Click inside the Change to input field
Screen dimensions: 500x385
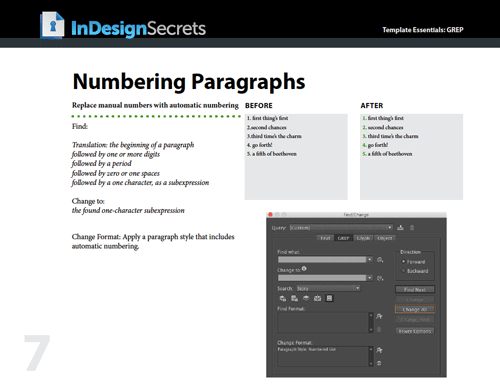(322, 278)
